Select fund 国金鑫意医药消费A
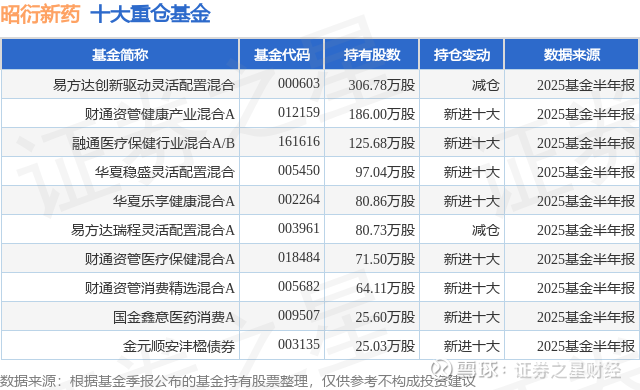The image size is (640, 390). pyautogui.click(x=174, y=317)
